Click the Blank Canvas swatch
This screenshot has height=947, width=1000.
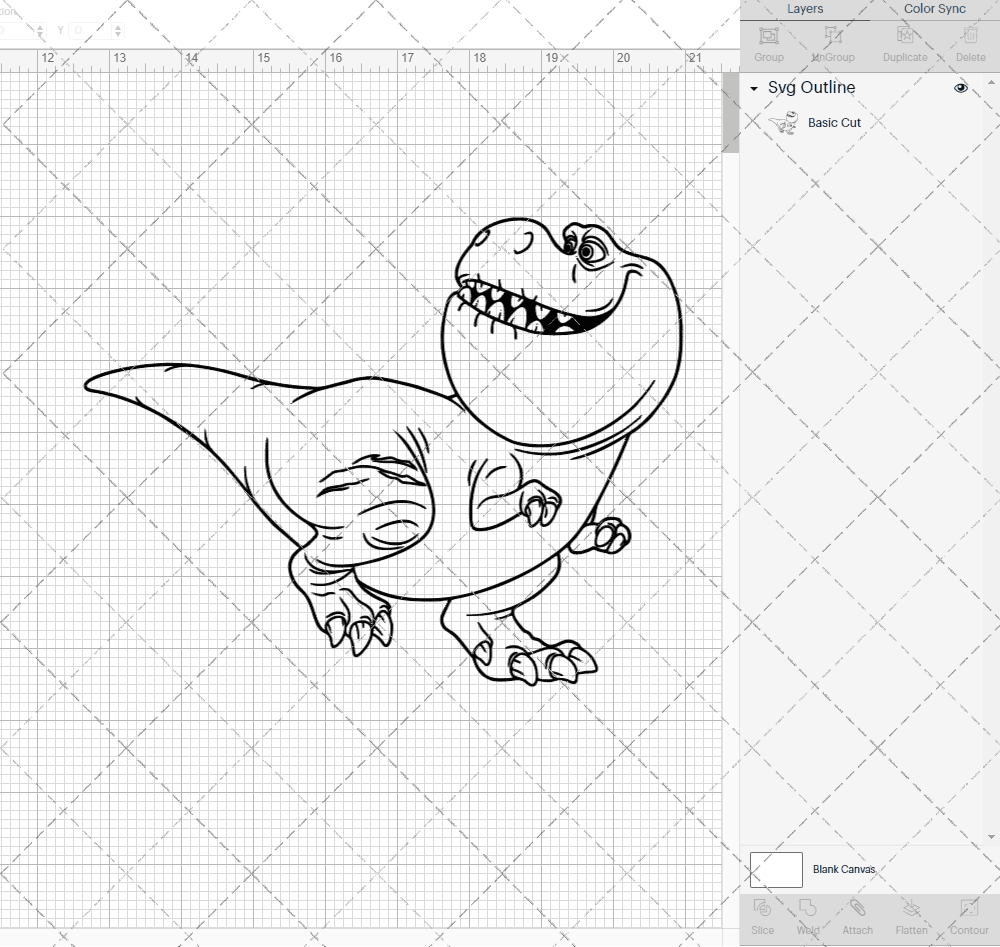(x=776, y=870)
